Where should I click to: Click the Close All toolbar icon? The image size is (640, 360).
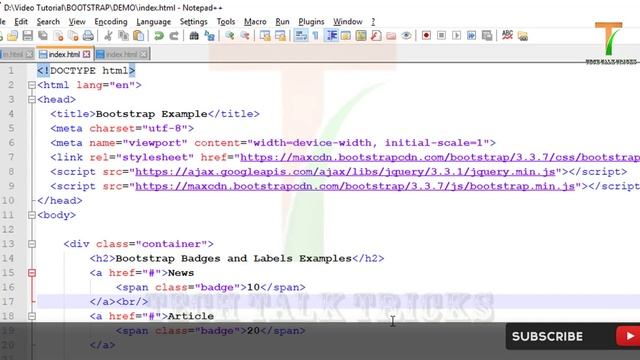click(x=73, y=36)
